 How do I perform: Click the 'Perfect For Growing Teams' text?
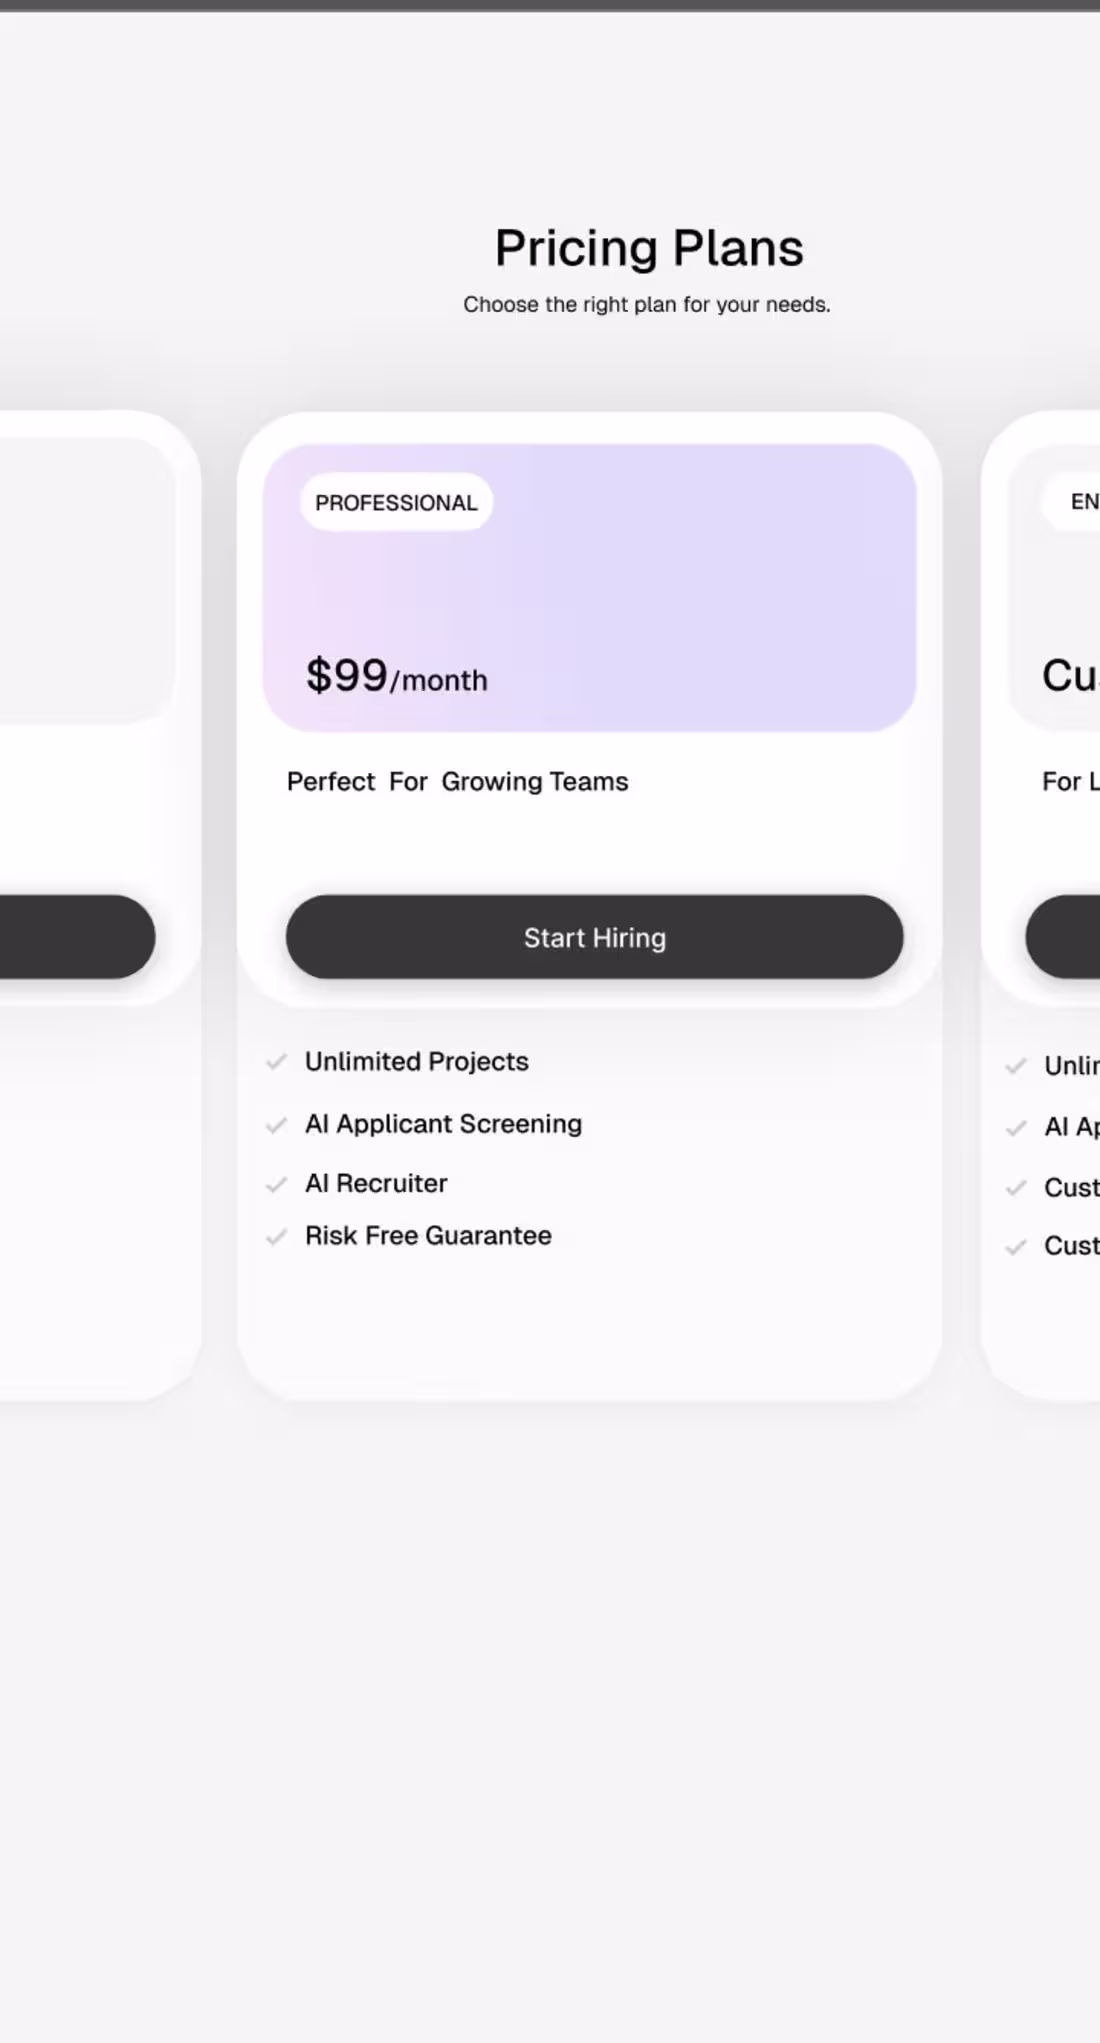coord(457,782)
